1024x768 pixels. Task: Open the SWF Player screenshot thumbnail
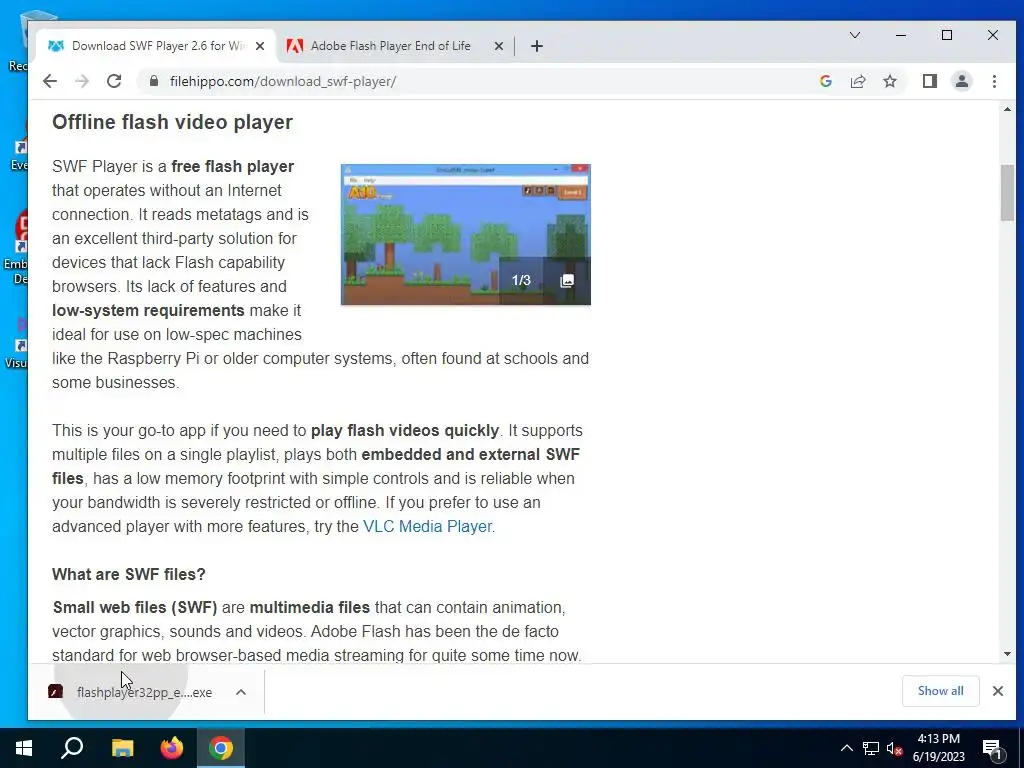tap(466, 234)
